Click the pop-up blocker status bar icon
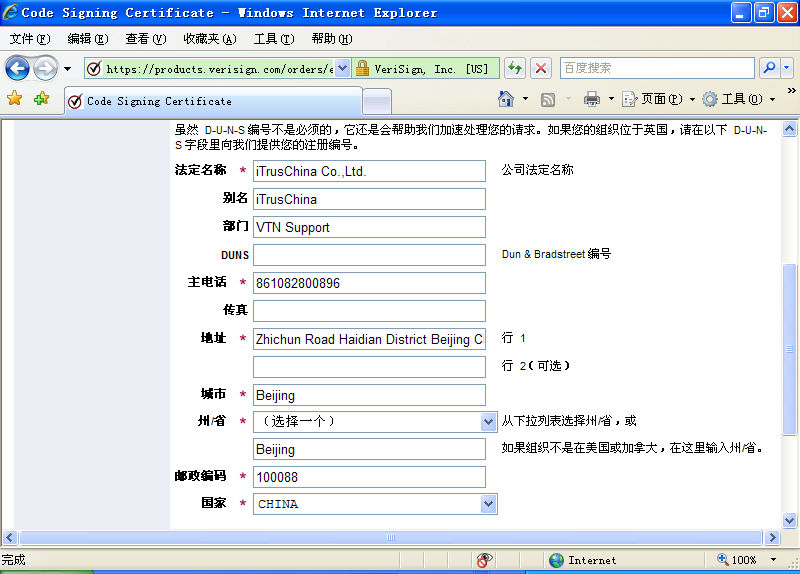 click(485, 560)
